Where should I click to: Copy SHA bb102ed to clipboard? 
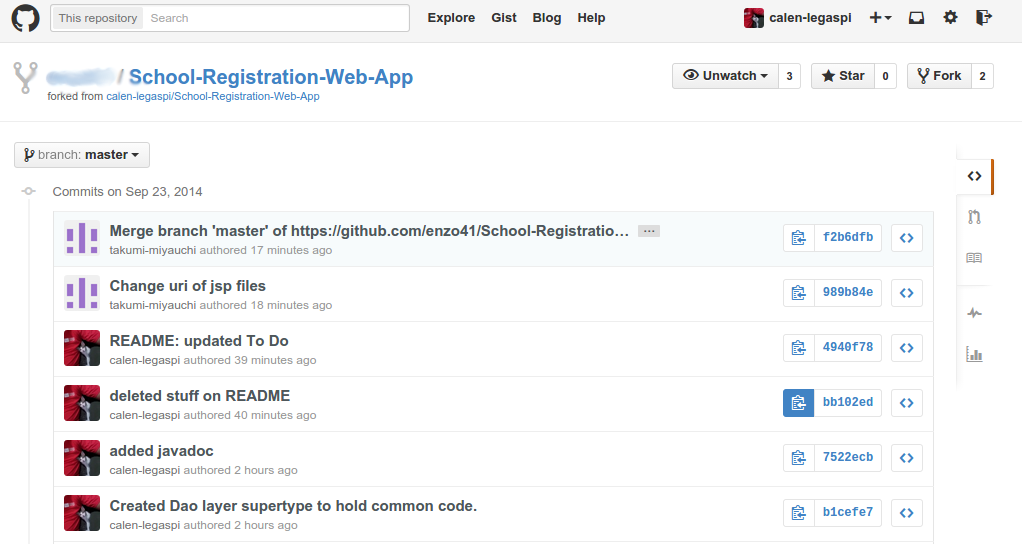[798, 403]
